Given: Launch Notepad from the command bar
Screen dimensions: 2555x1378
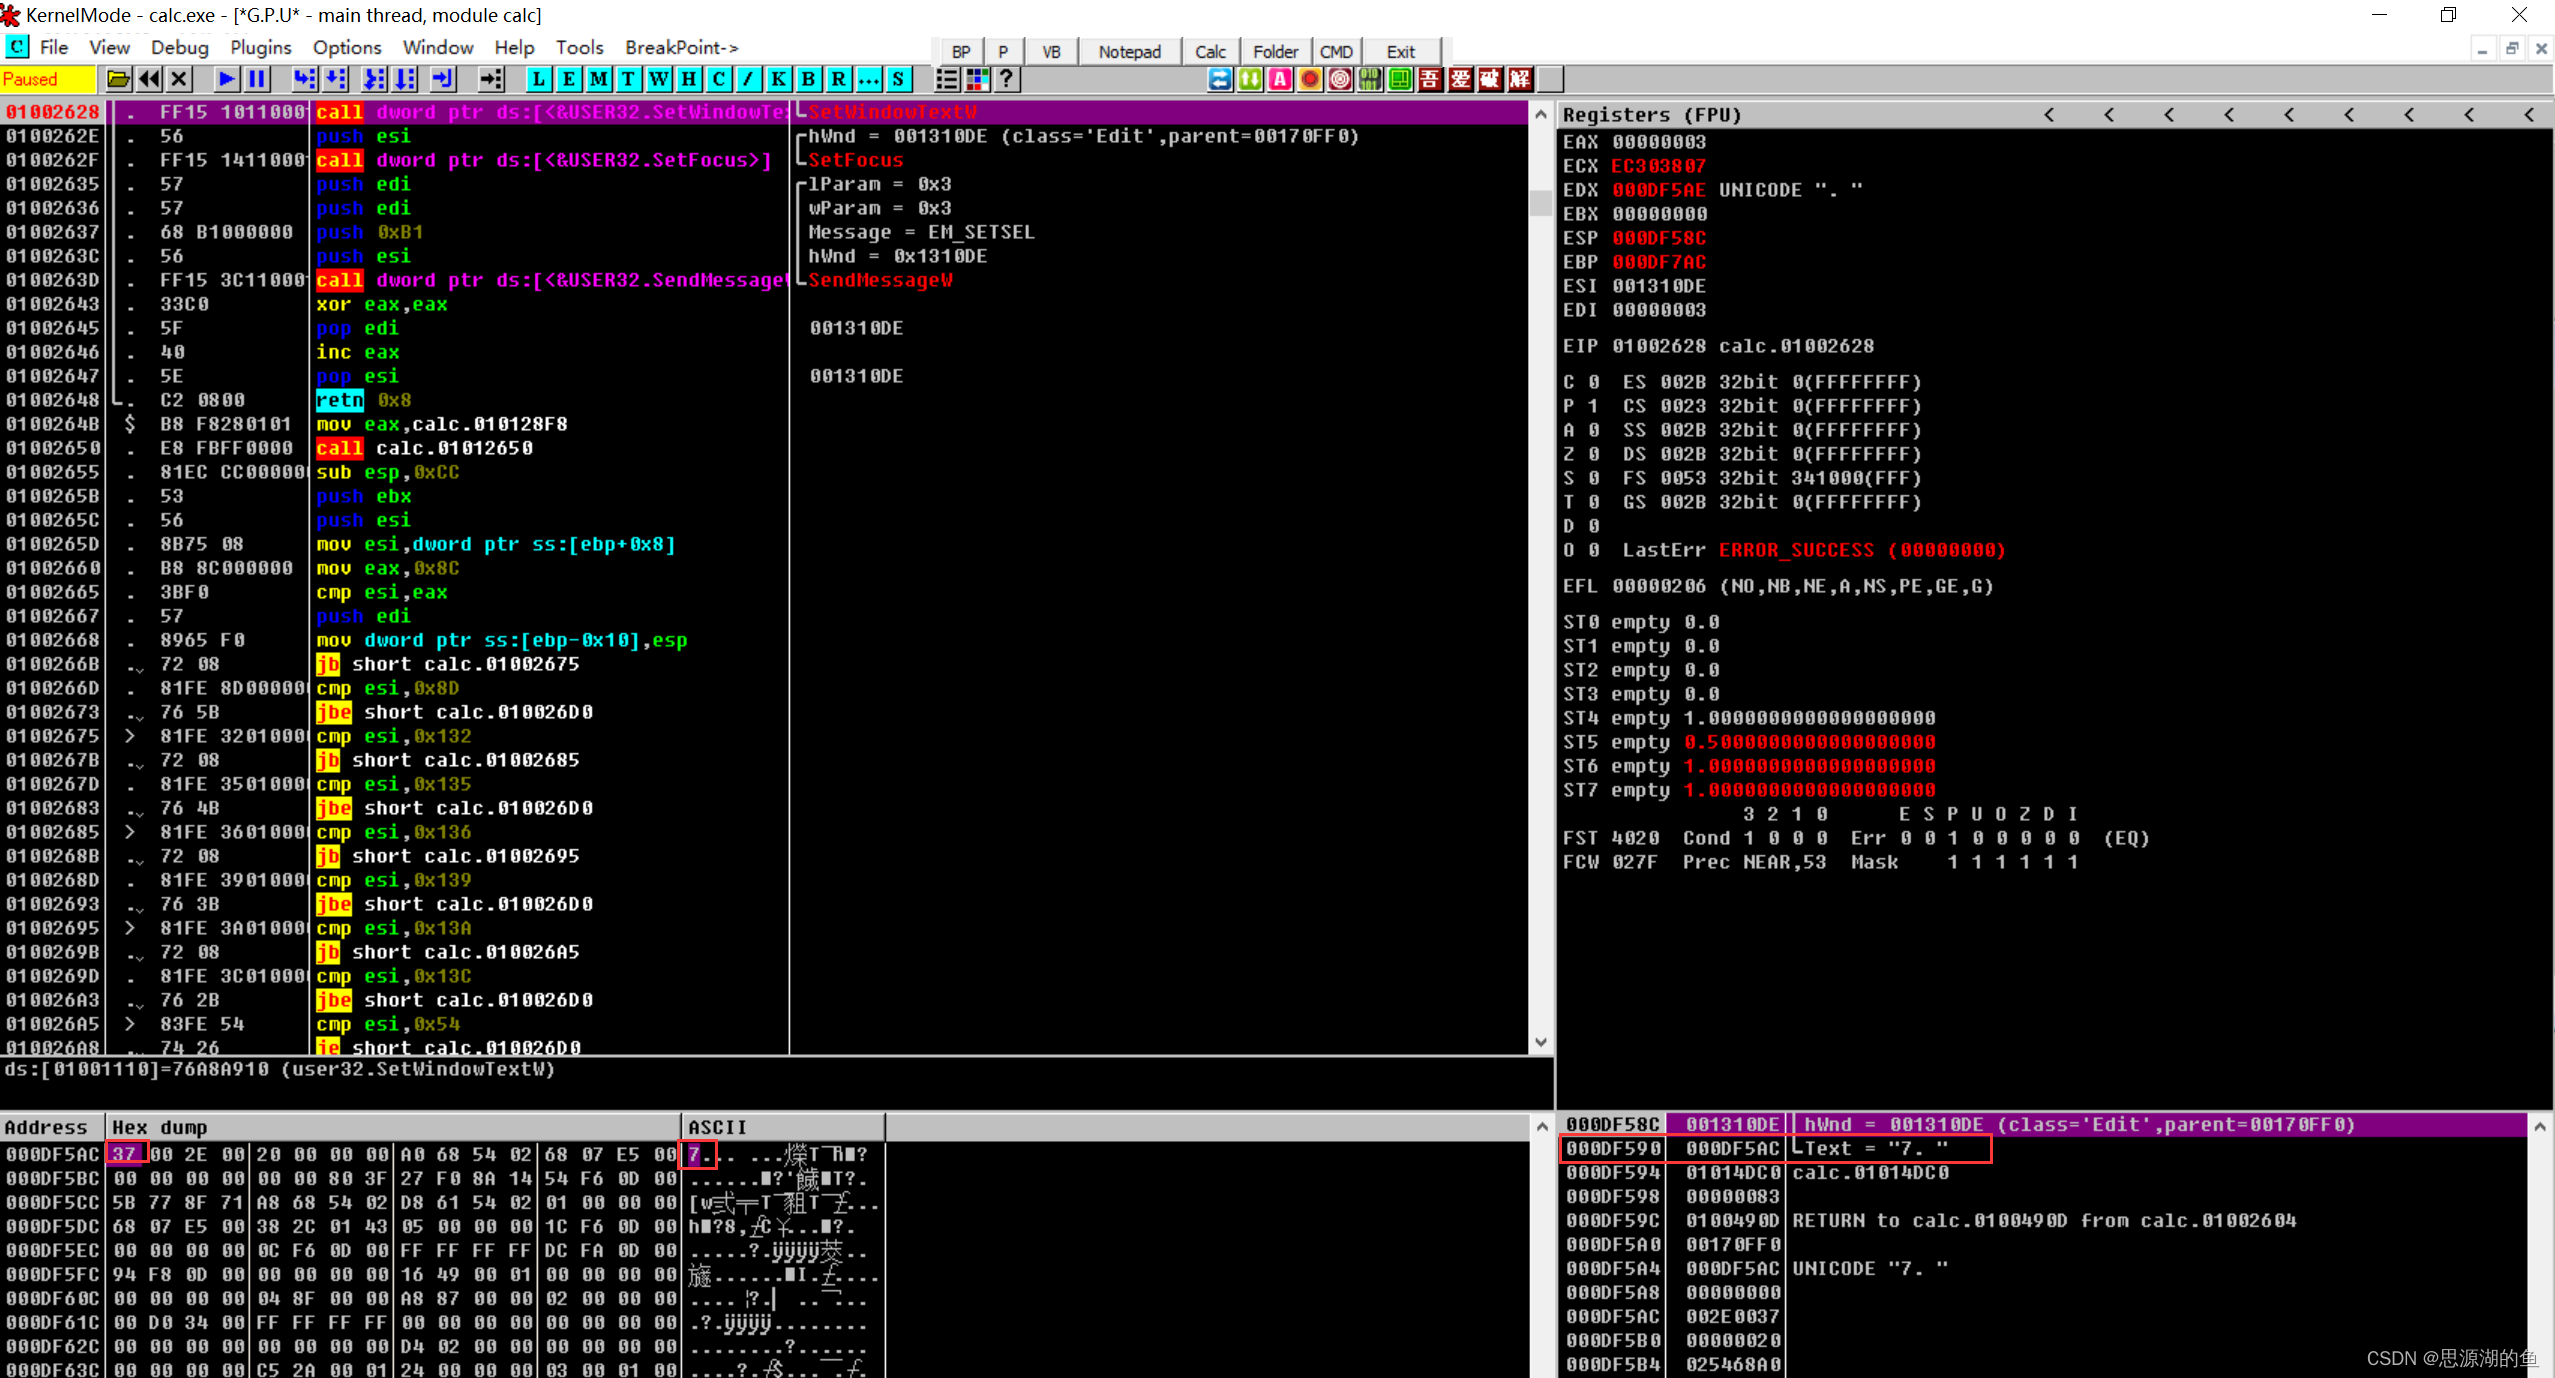Looking at the screenshot, I should [x=1130, y=51].
